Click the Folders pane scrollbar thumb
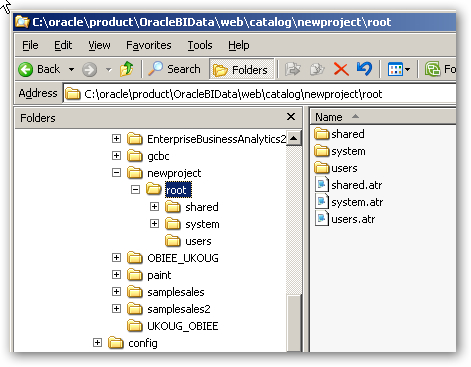This screenshot has height=367, width=471. click(294, 323)
